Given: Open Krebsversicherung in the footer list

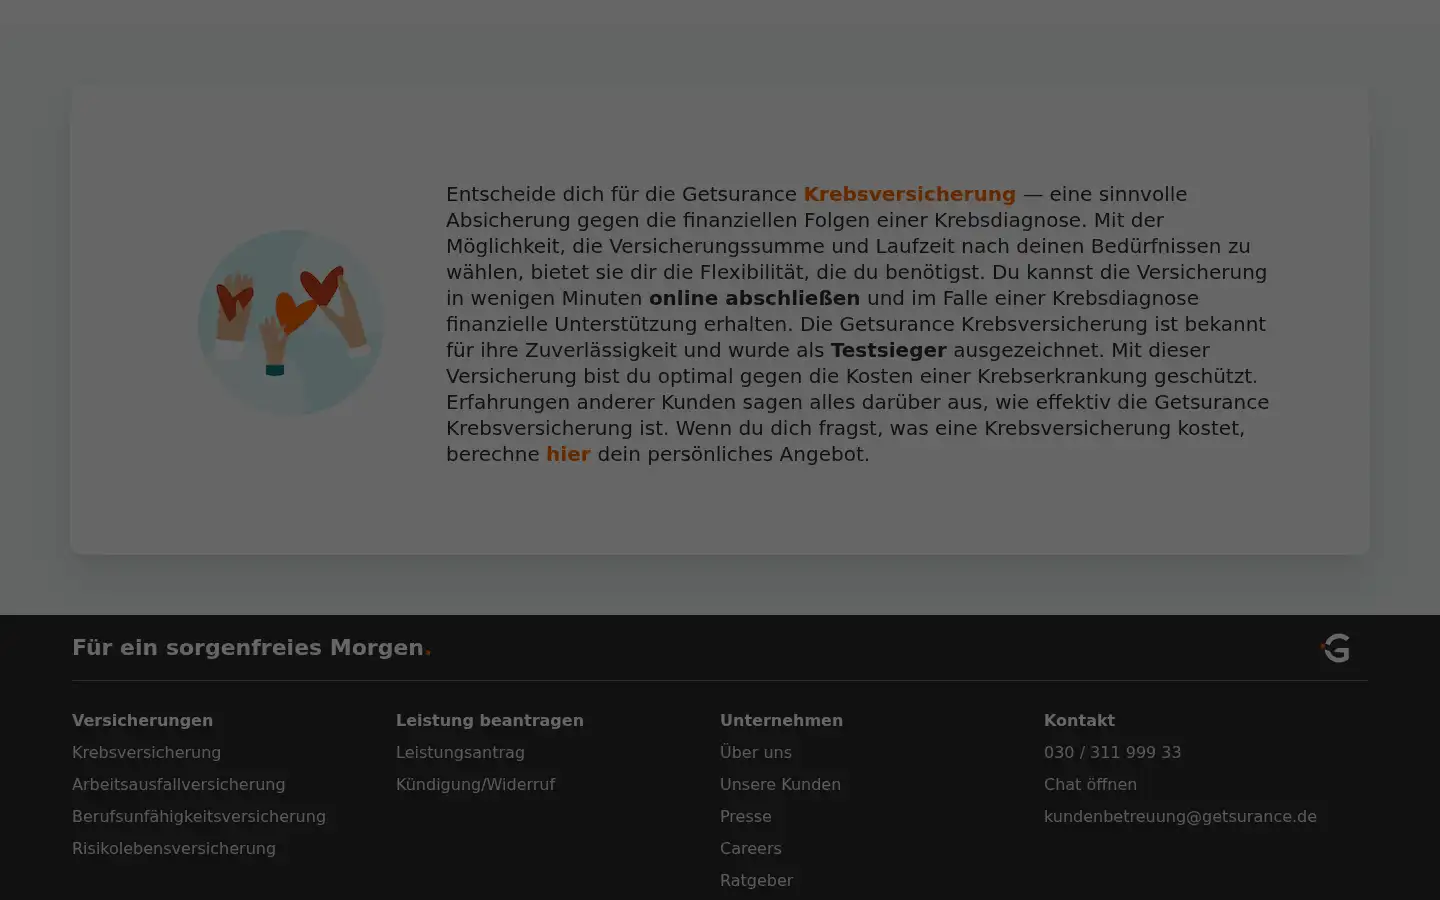Looking at the screenshot, I should [146, 752].
